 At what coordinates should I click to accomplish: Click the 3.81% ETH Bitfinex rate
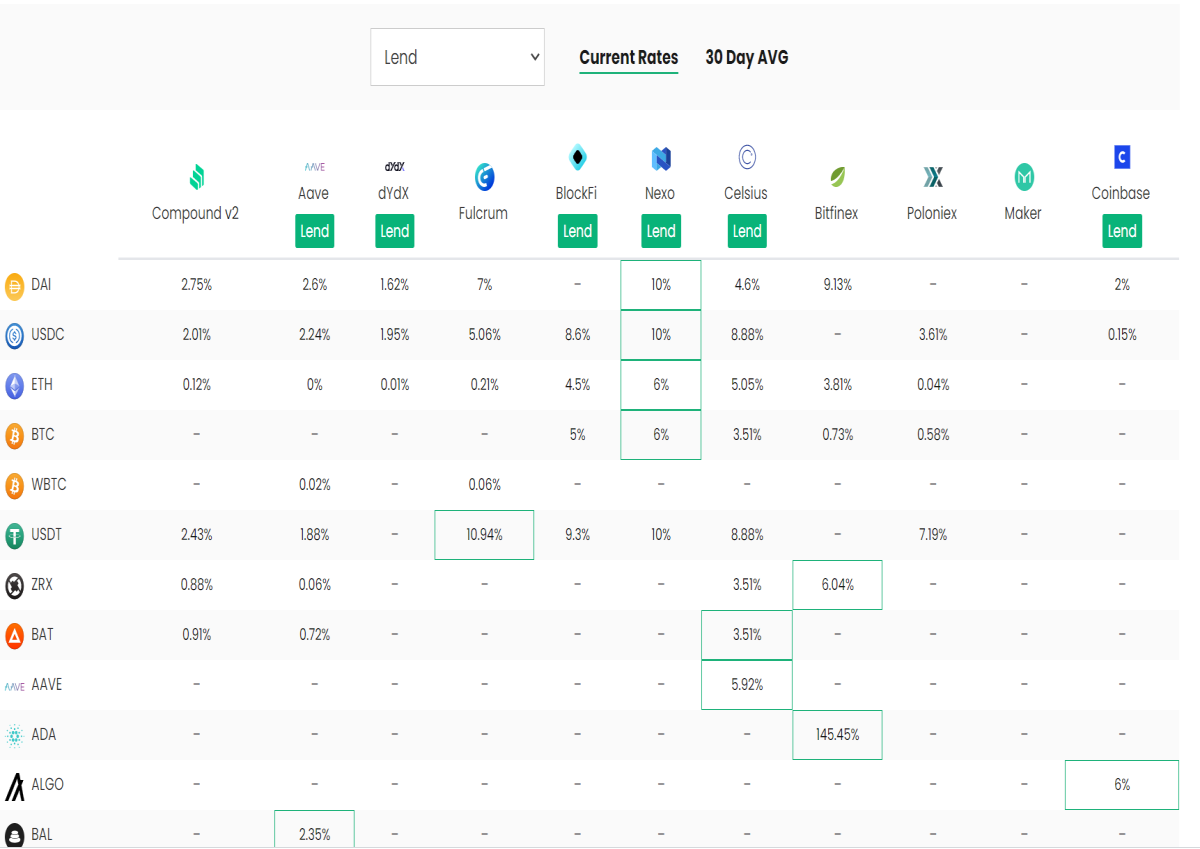point(837,385)
